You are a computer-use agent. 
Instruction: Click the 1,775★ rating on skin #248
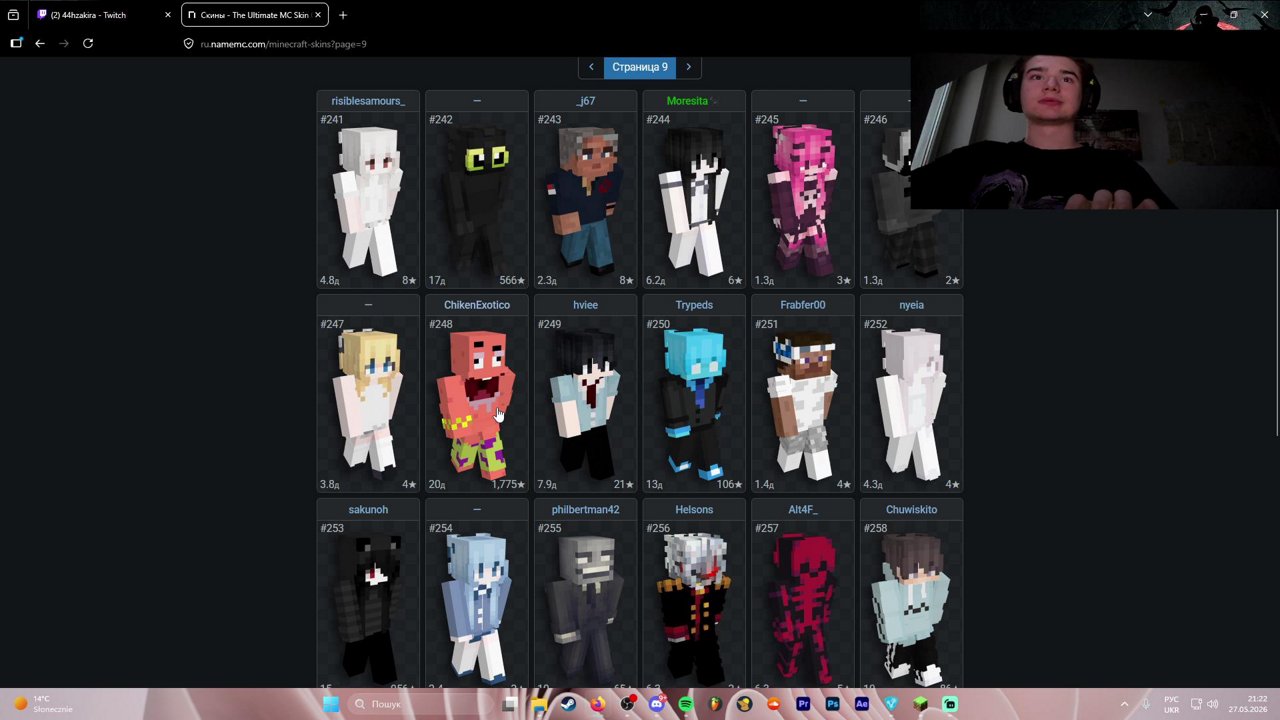[x=508, y=485]
